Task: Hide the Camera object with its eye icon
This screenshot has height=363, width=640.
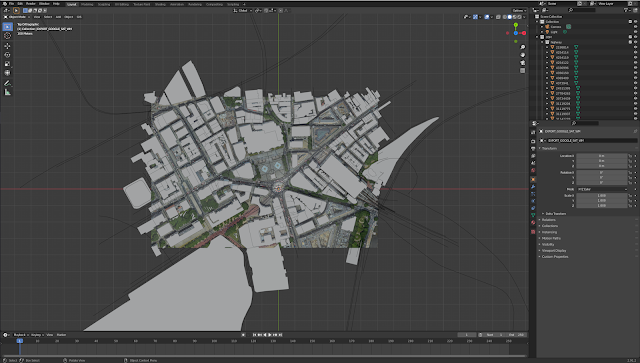Action: coord(636,27)
